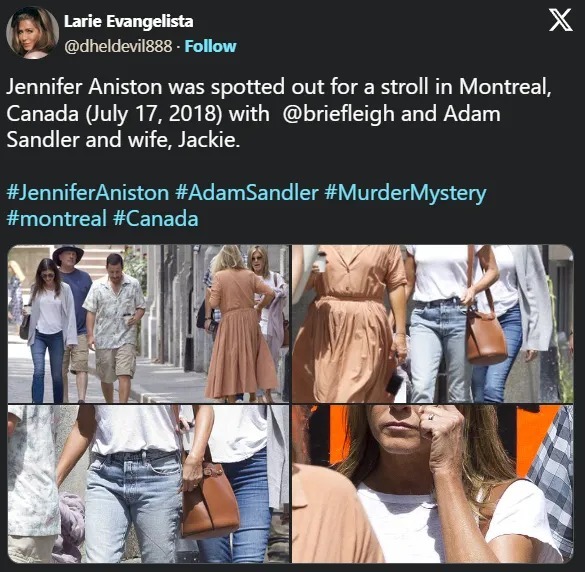
Task: Click ring on hand in close-up photo
Action: tap(431, 416)
